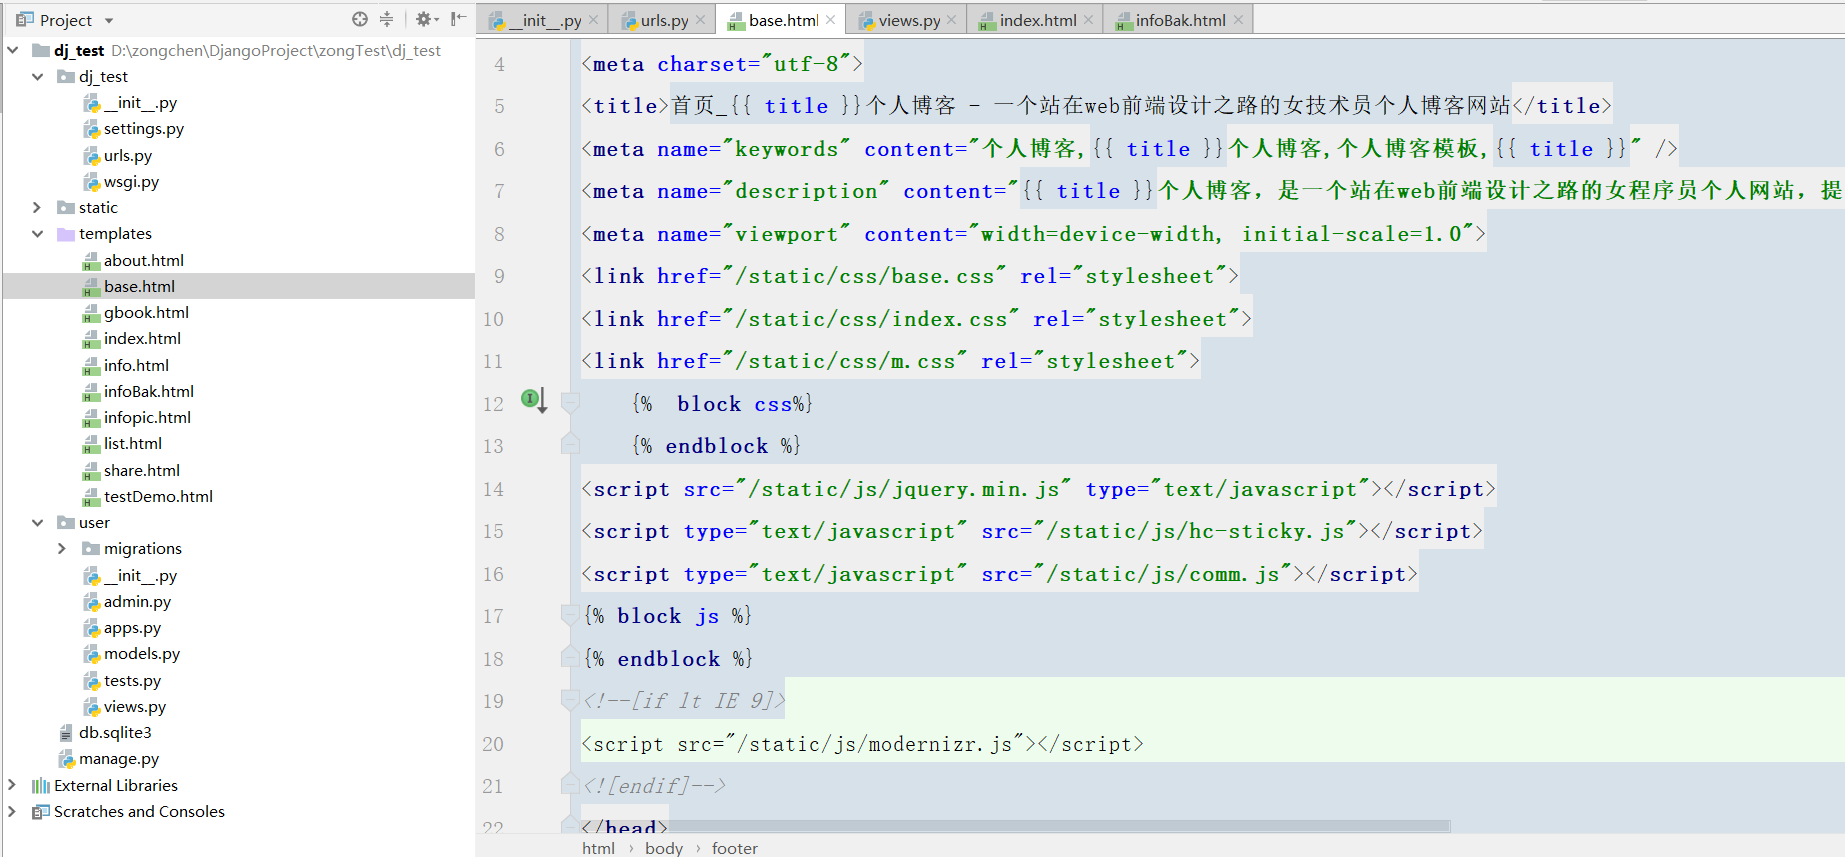
Task: Expand the static folder
Action: coord(37,208)
